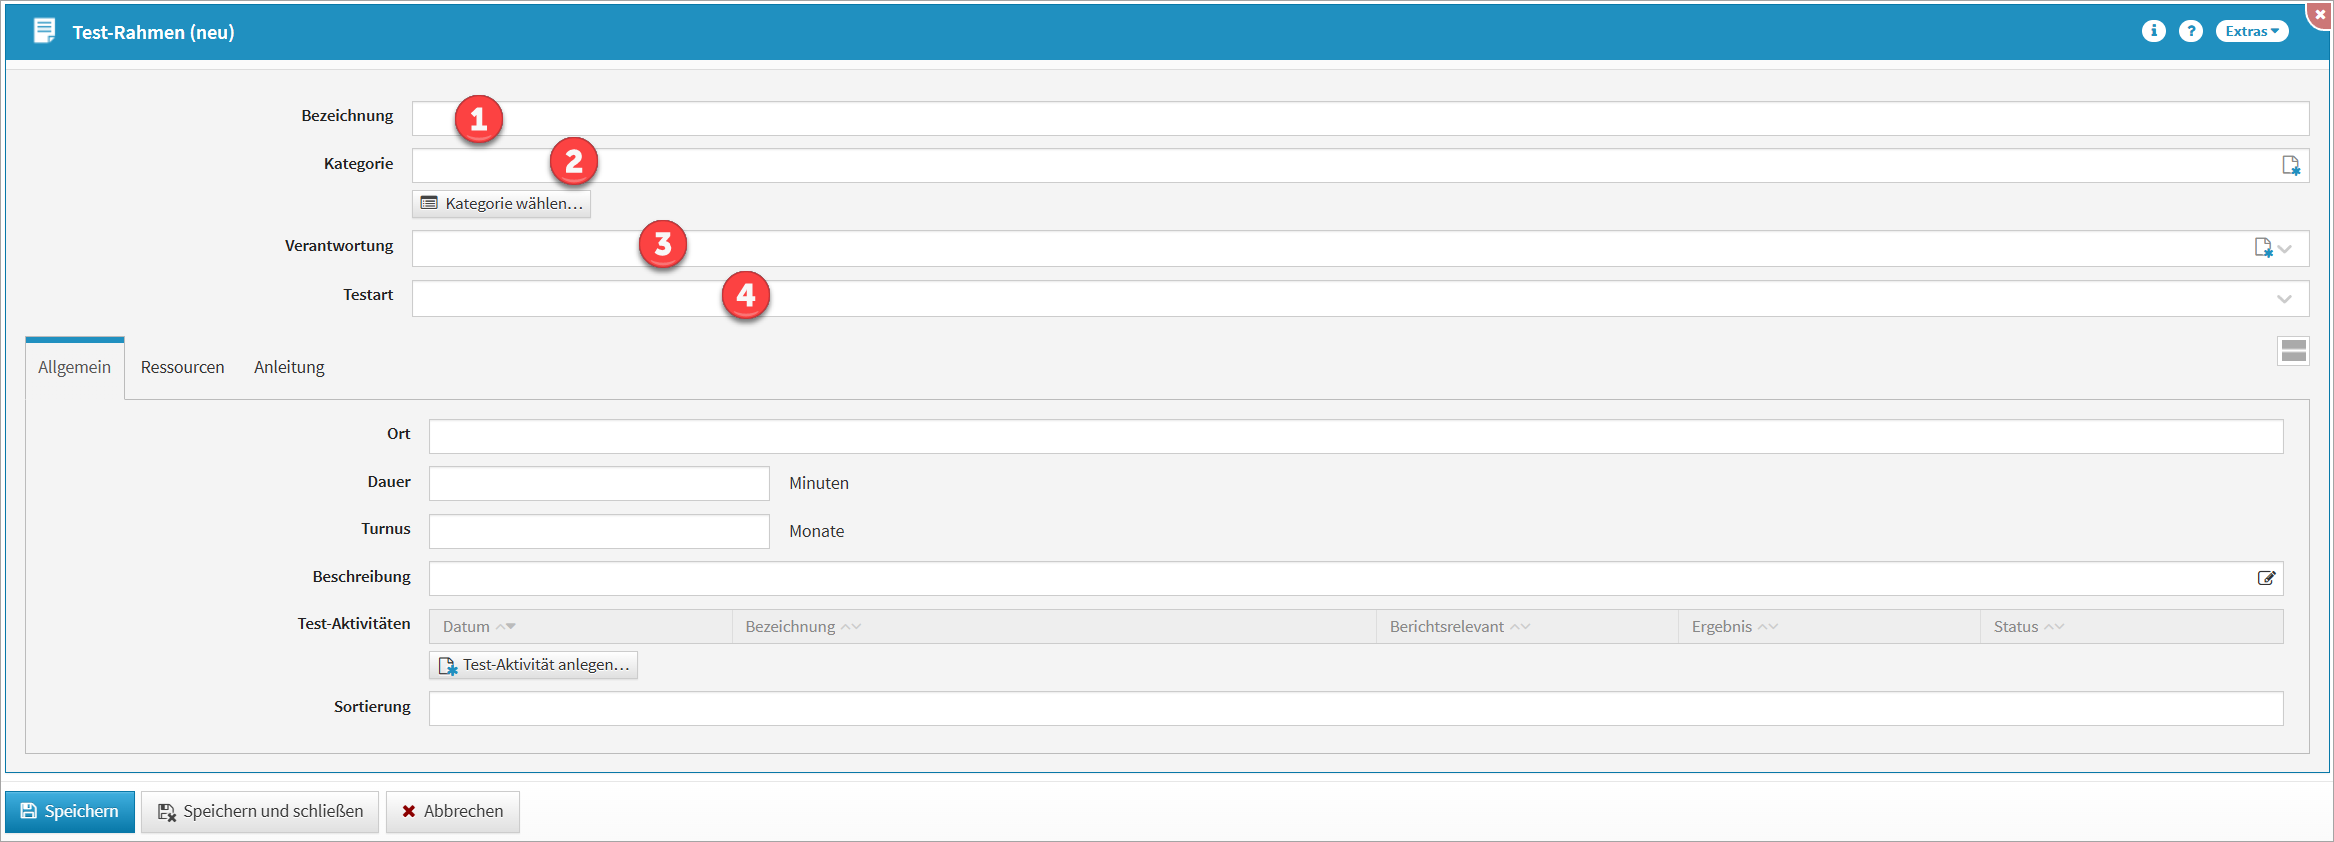
Task: Click the document icon beside Test-Rahmen title
Action: [45, 31]
